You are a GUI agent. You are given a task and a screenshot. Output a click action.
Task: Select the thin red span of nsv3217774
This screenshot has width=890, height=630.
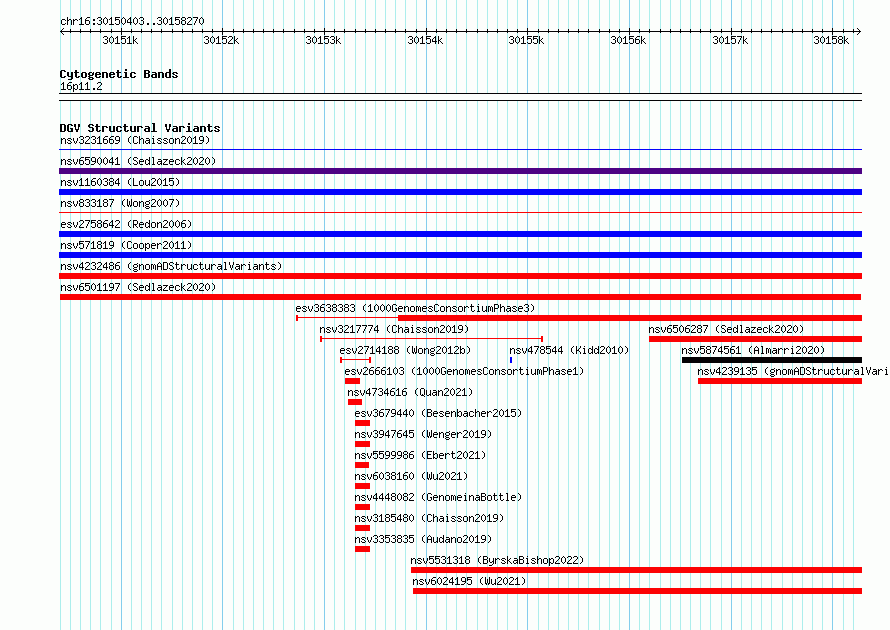(x=431, y=339)
